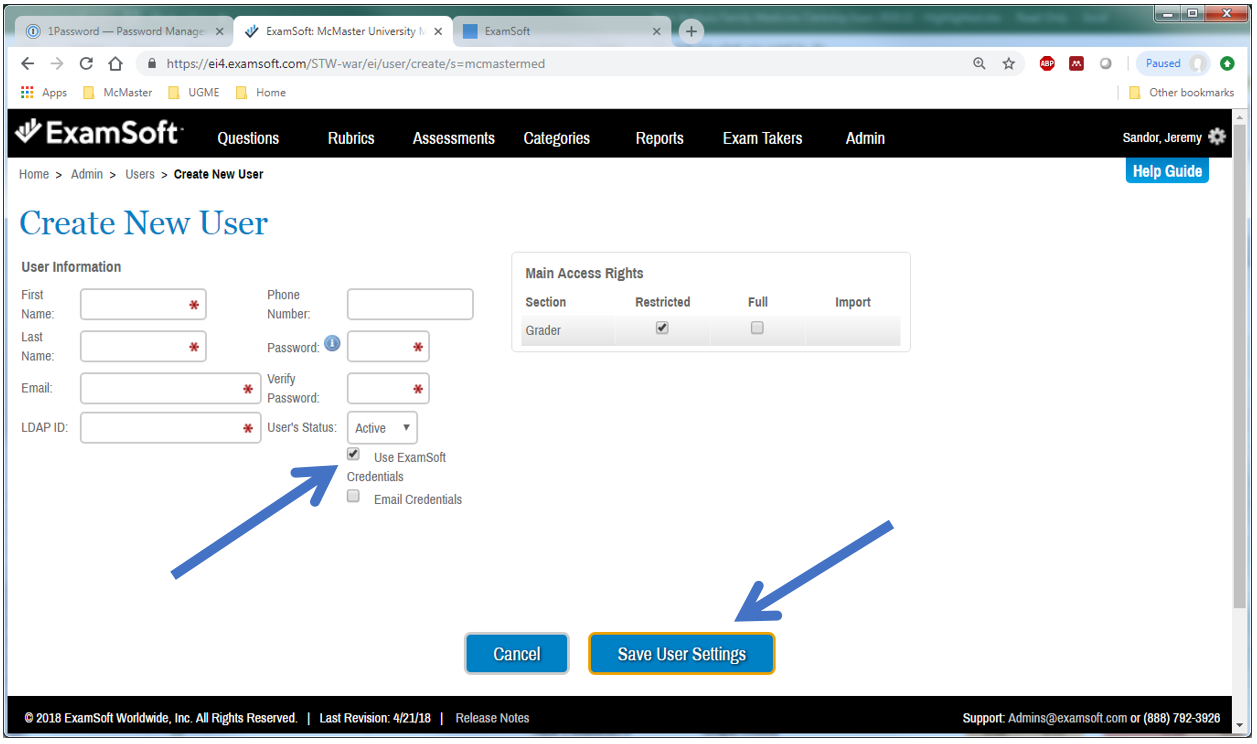The image size is (1257, 744).
Task: Switch to the 1Password browser tab
Action: point(124,31)
